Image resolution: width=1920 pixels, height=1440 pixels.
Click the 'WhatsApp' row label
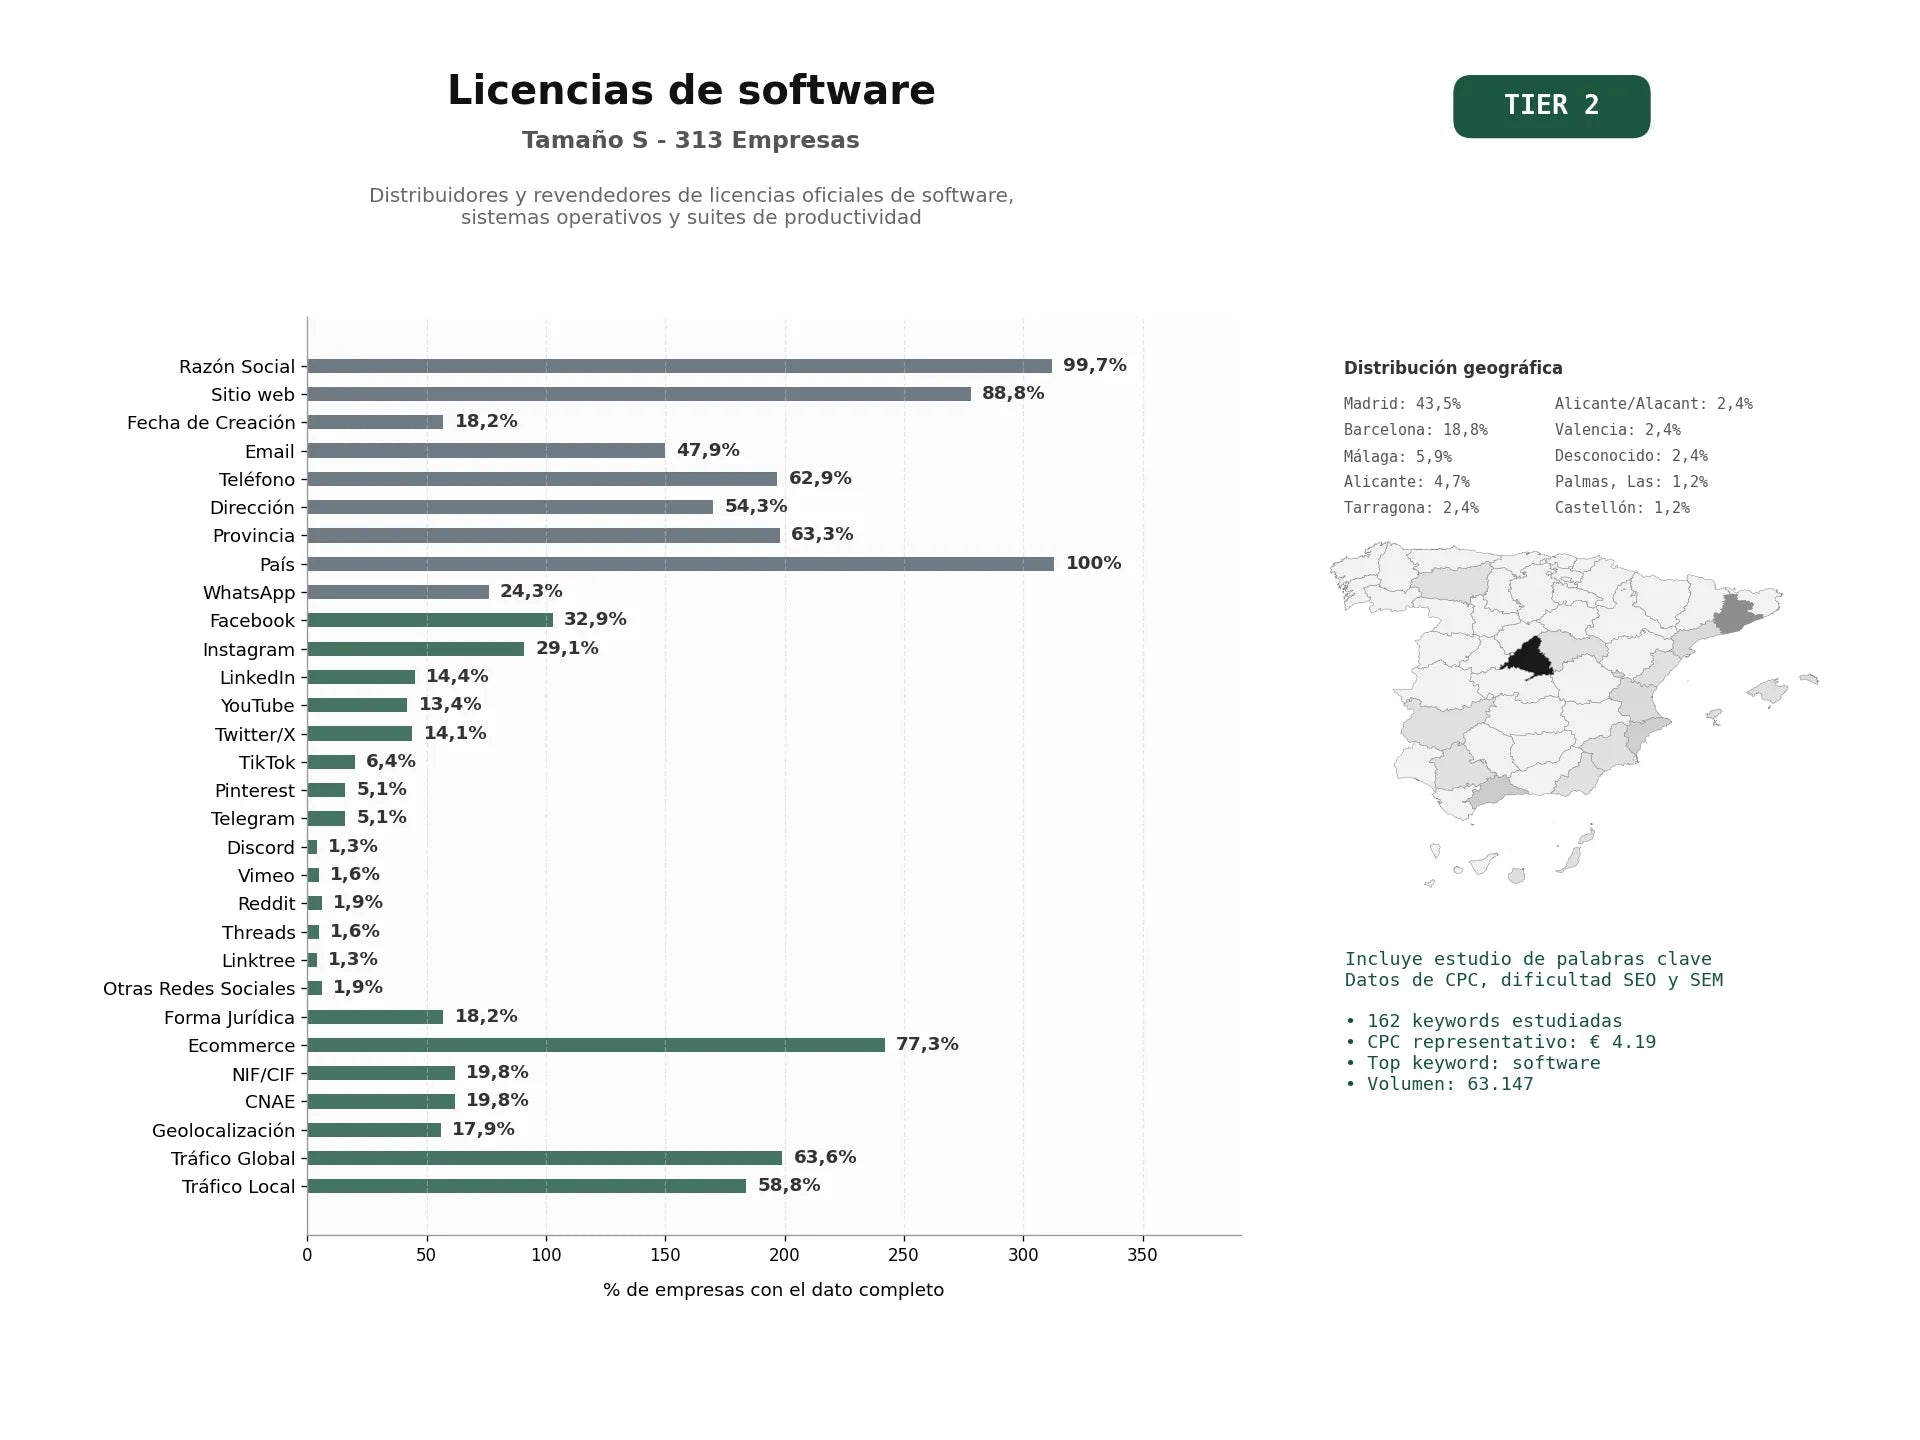249,593
